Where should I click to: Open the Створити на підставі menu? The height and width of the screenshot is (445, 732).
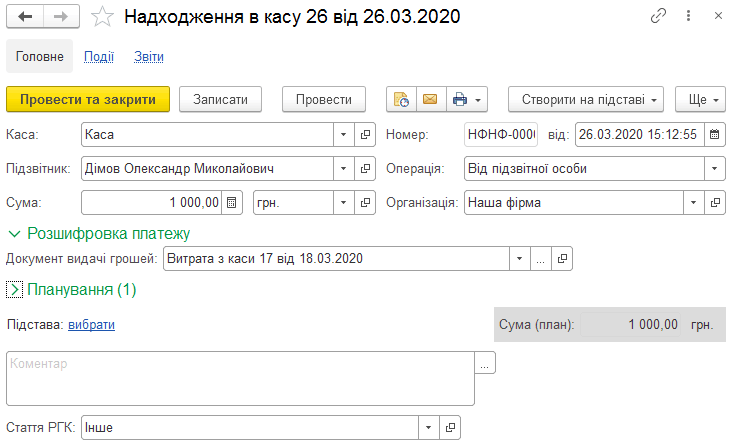[586, 99]
